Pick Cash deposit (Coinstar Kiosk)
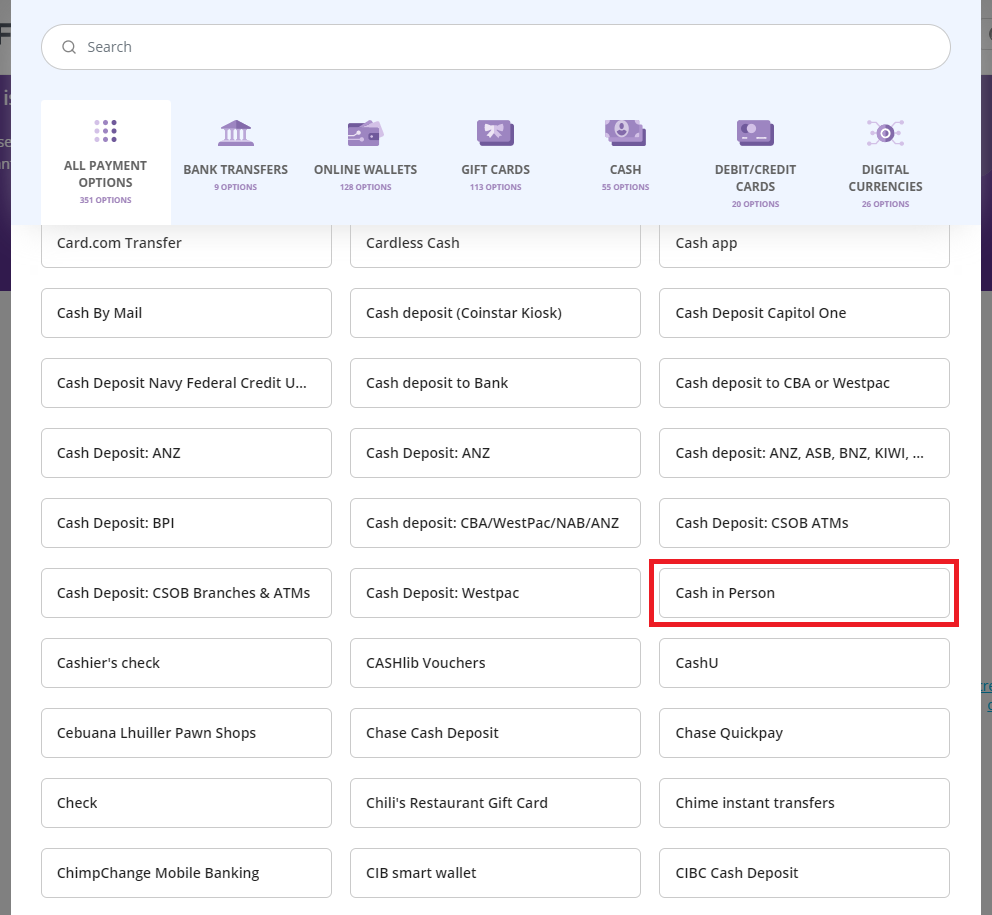Viewport: 992px width, 915px height. coord(495,313)
